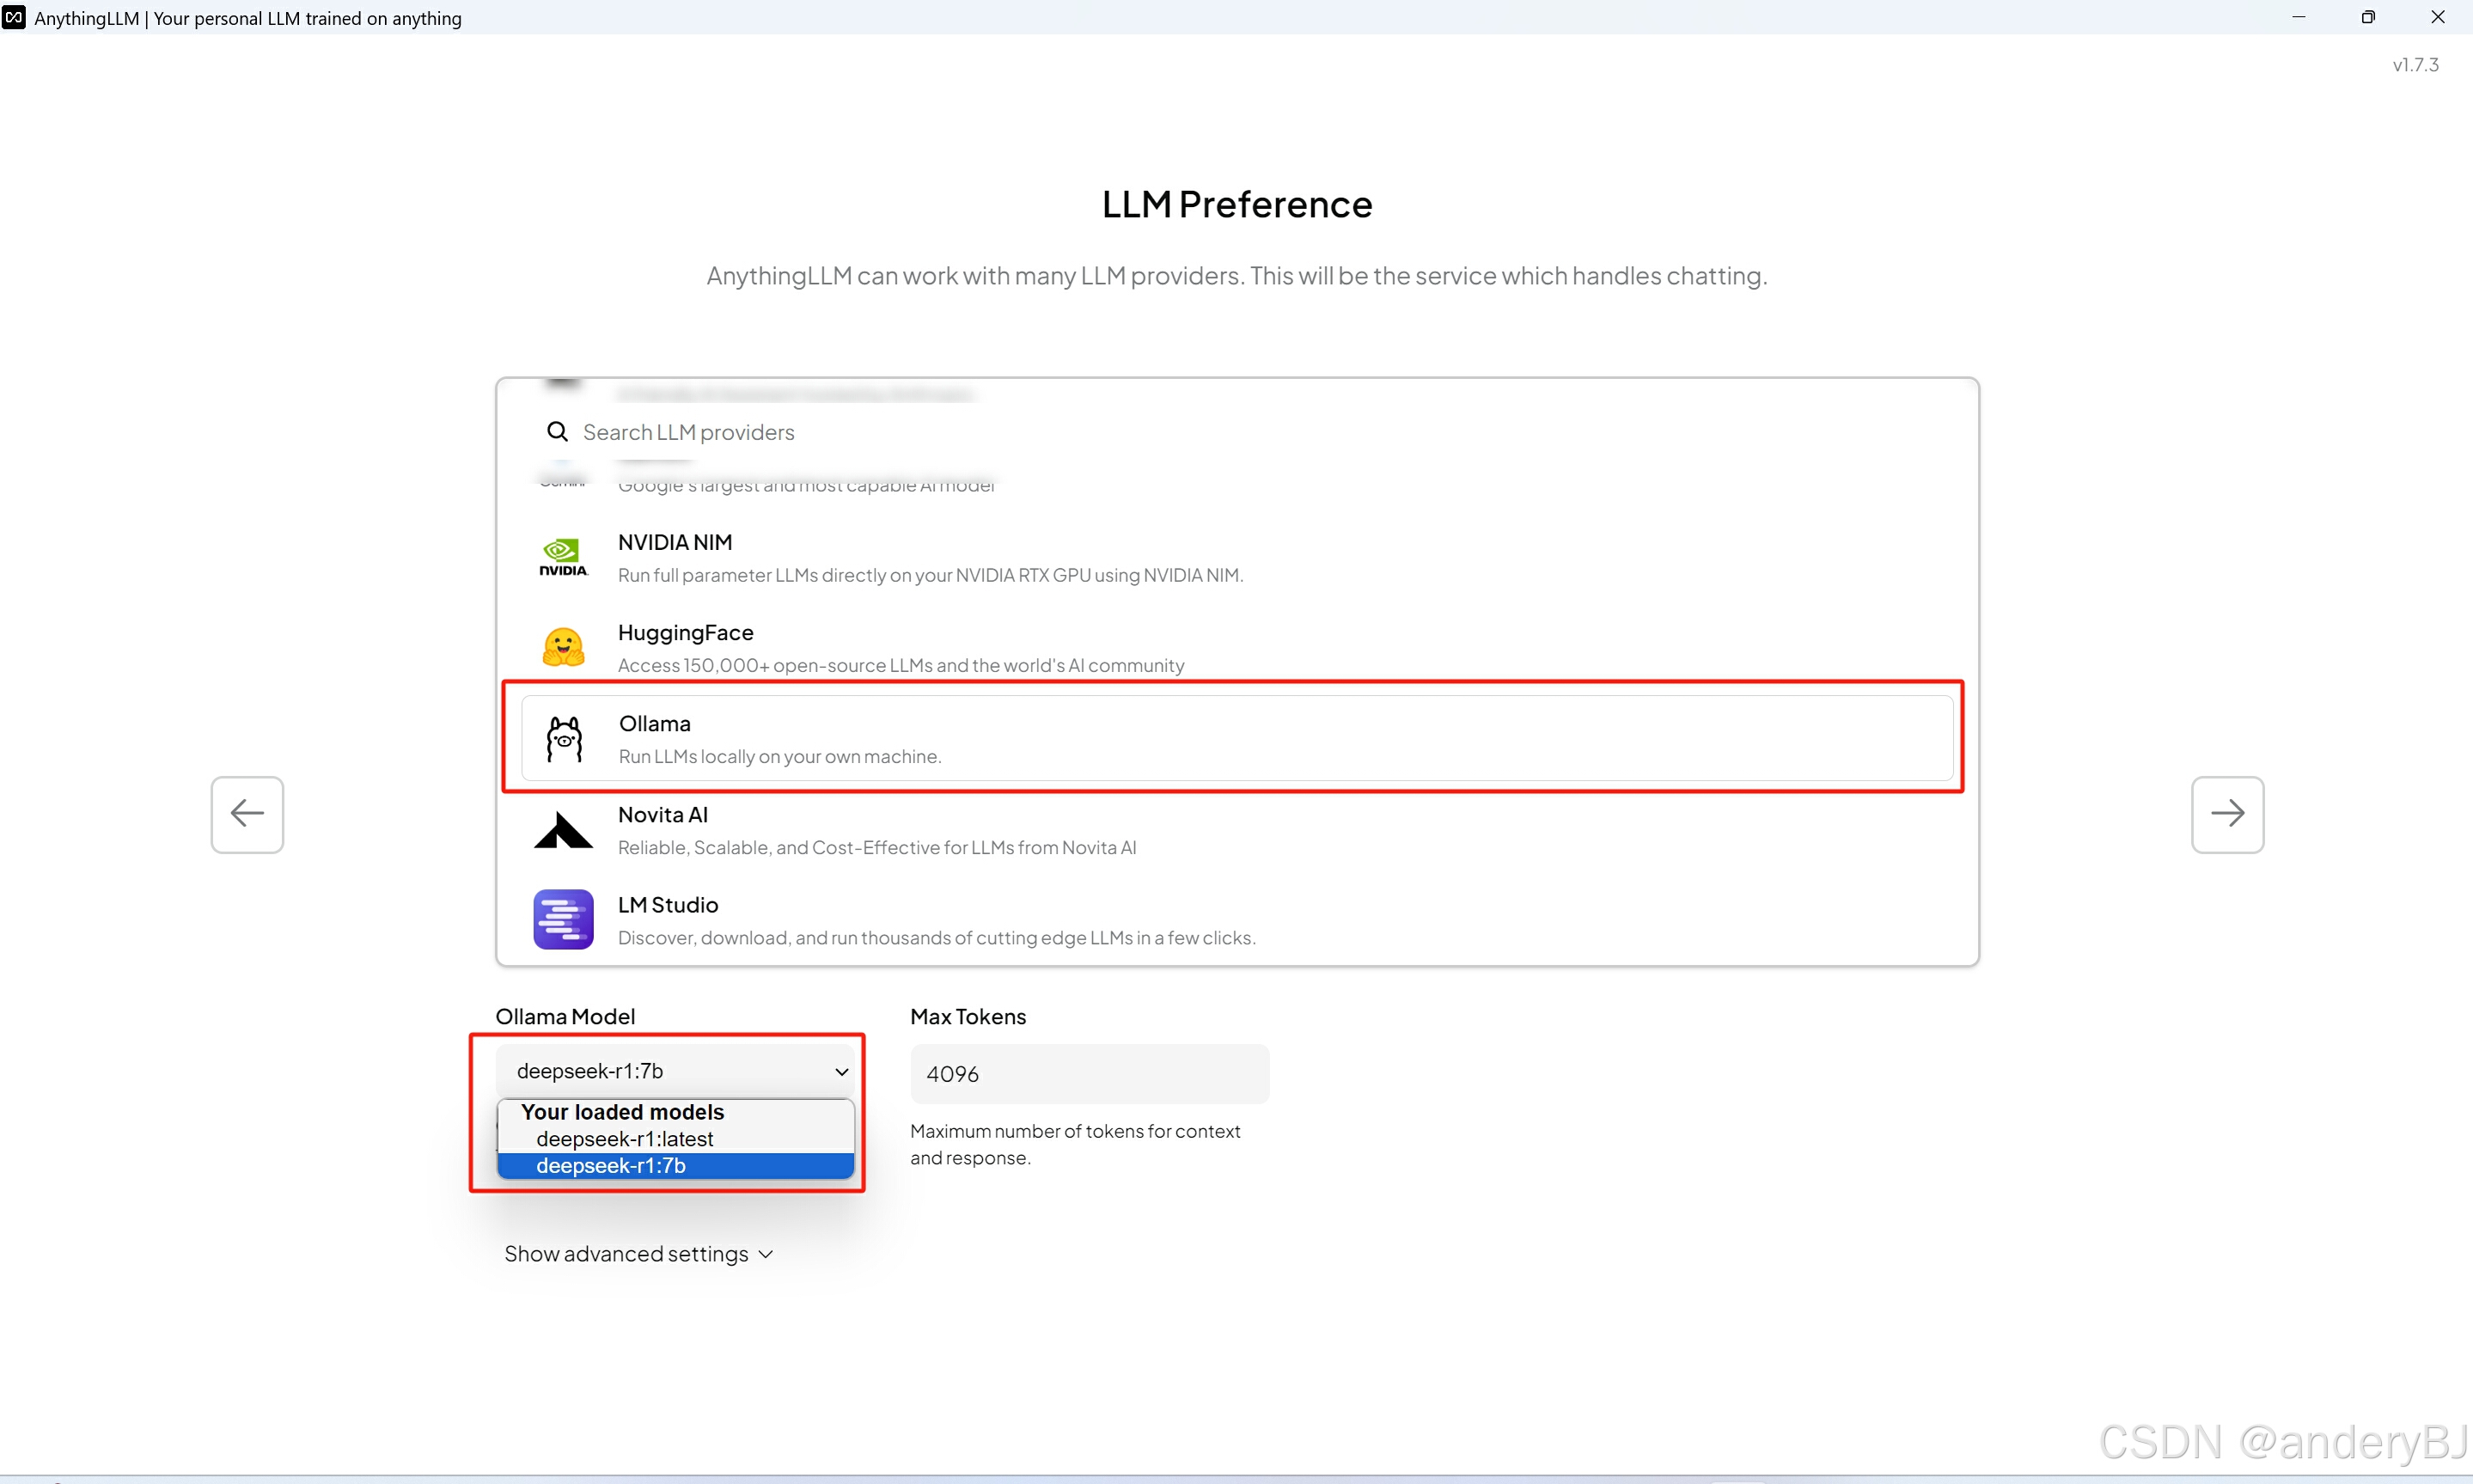Screen dimensions: 2473x1484
Task: Select deepseek-r1:latest from model list
Action: [x=625, y=1139]
